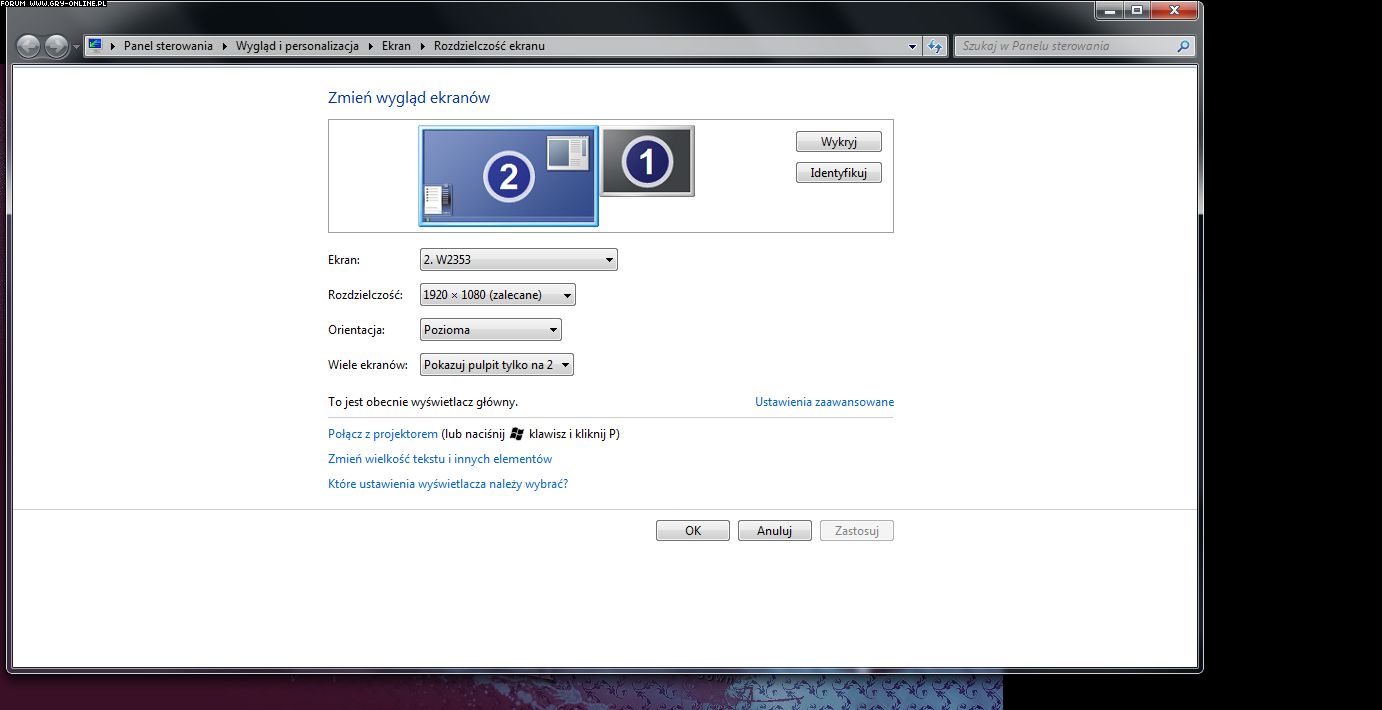1382x710 pixels.
Task: Open the address bar history dropdown
Action: pyautogui.click(x=912, y=46)
